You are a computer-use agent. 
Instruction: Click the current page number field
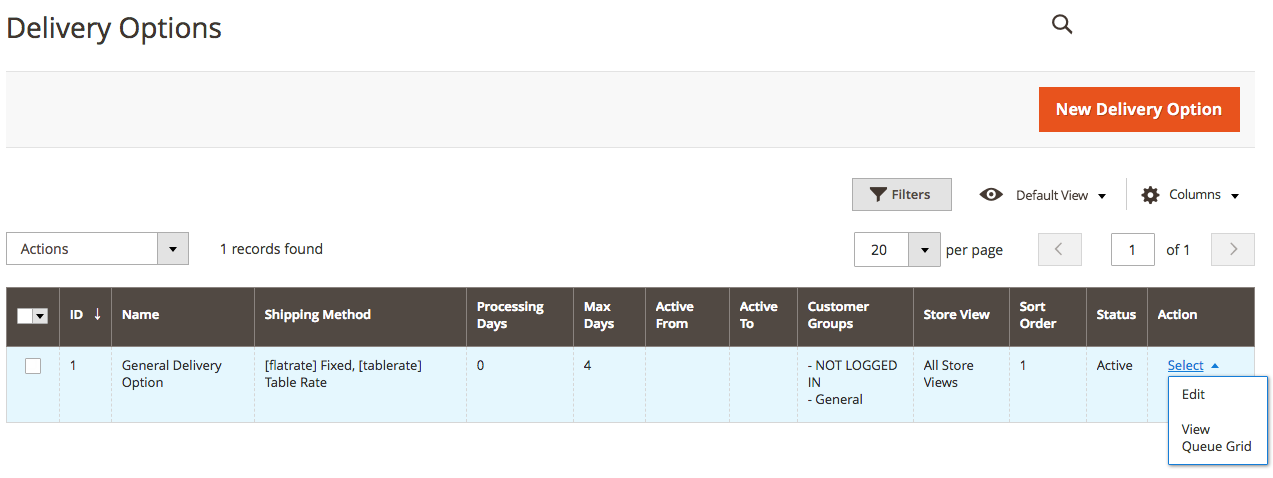click(x=1133, y=250)
